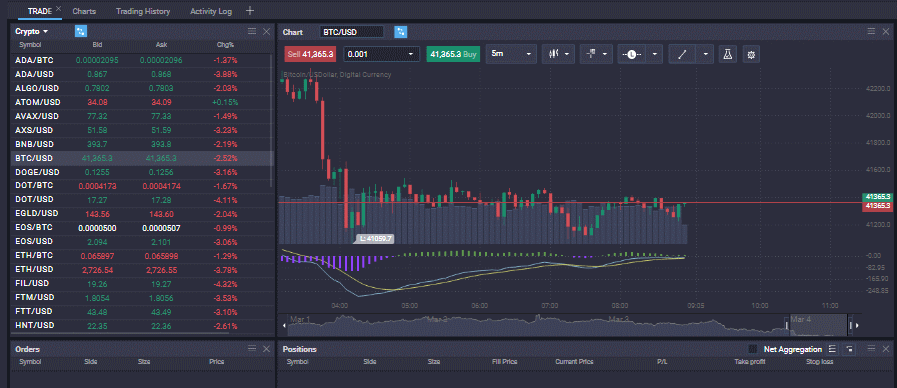
Task: Close the Chart panel
Action: click(886, 31)
